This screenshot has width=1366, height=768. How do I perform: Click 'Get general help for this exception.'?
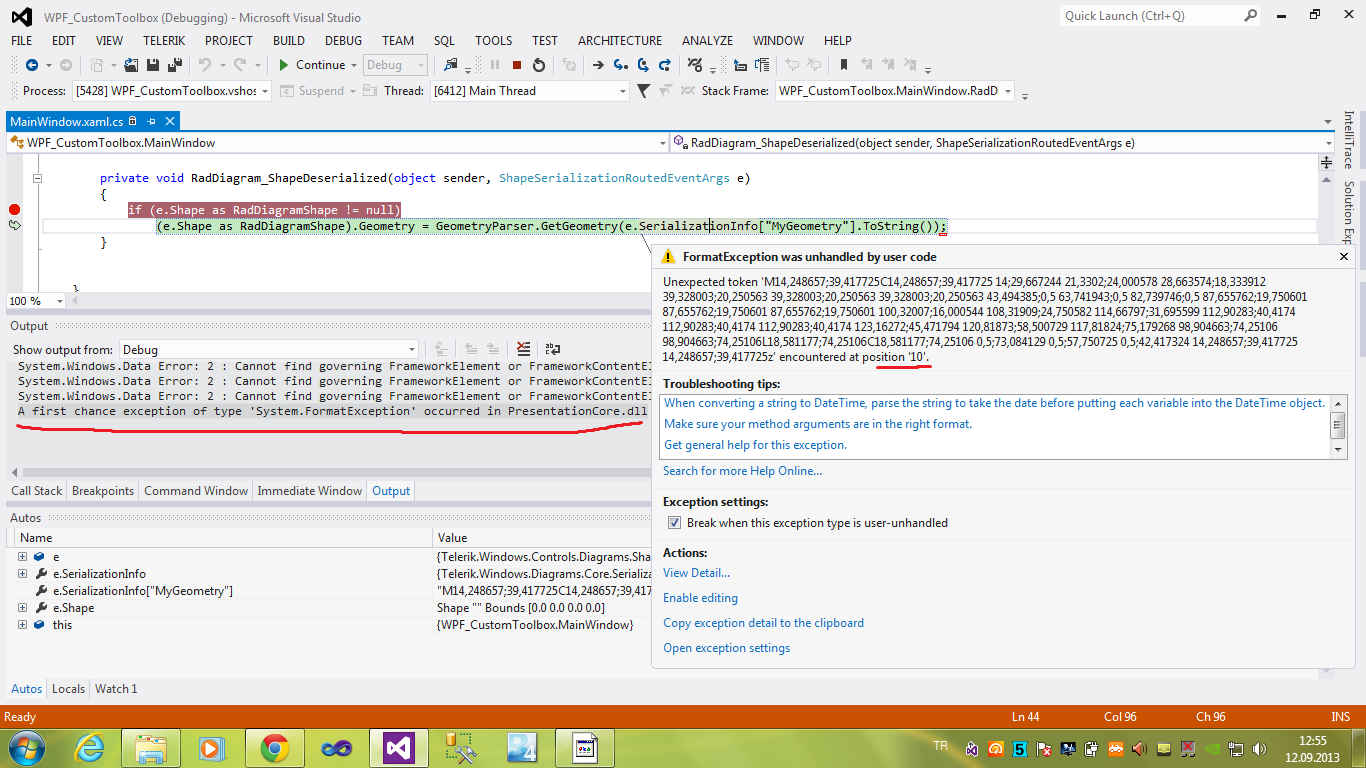755,445
